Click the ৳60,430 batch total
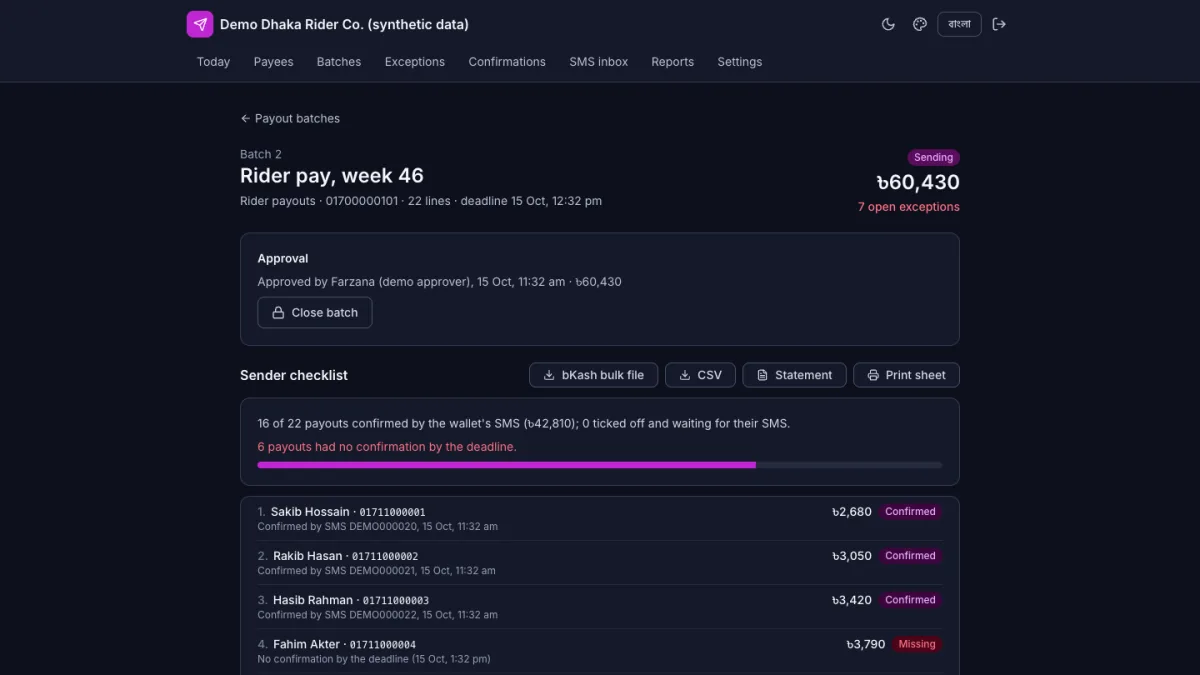Screen dimensions: 1200x675 click(x=918, y=182)
